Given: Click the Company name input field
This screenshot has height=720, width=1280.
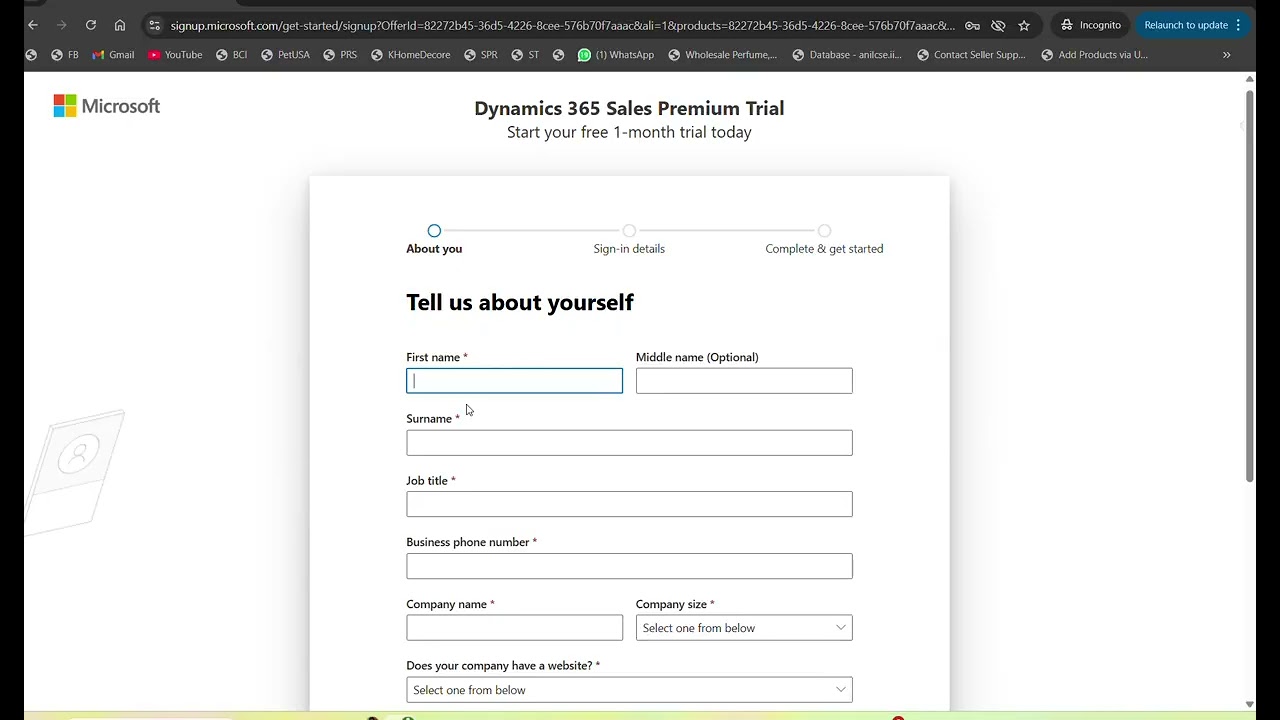Looking at the screenshot, I should (x=514, y=628).
